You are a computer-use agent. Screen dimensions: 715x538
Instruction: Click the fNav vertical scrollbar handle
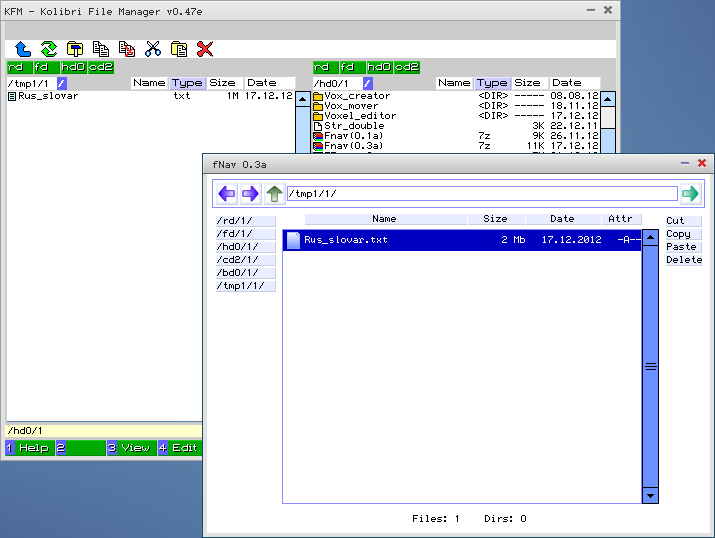pyautogui.click(x=650, y=366)
